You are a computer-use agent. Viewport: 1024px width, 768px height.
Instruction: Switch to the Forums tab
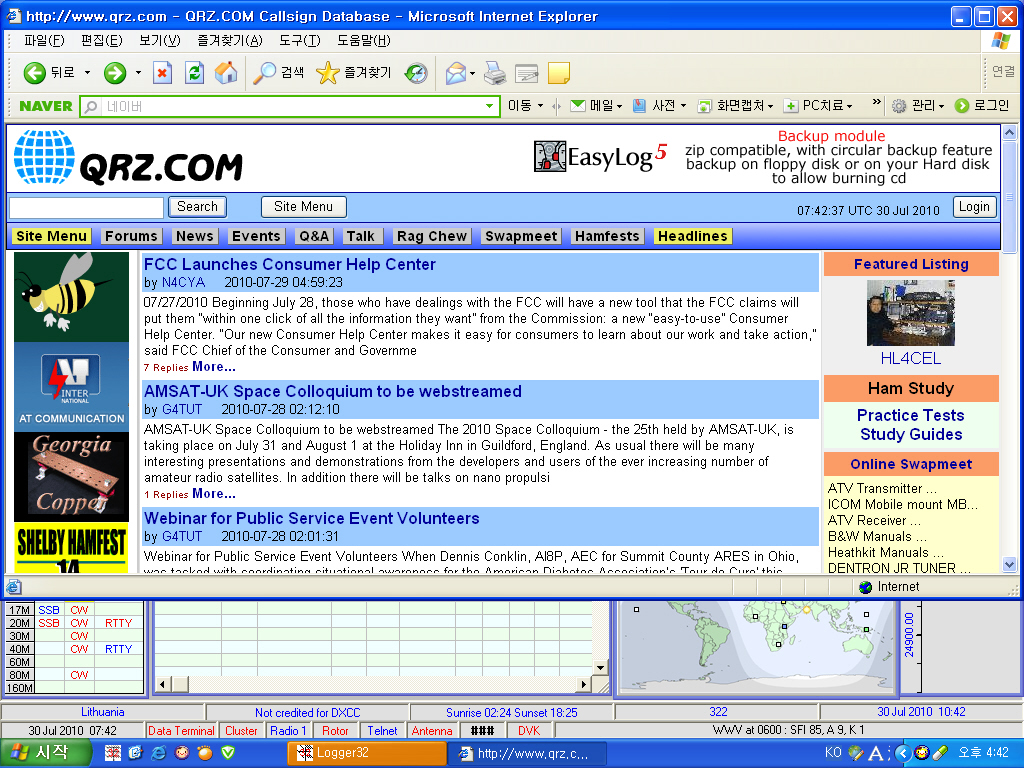tap(131, 236)
